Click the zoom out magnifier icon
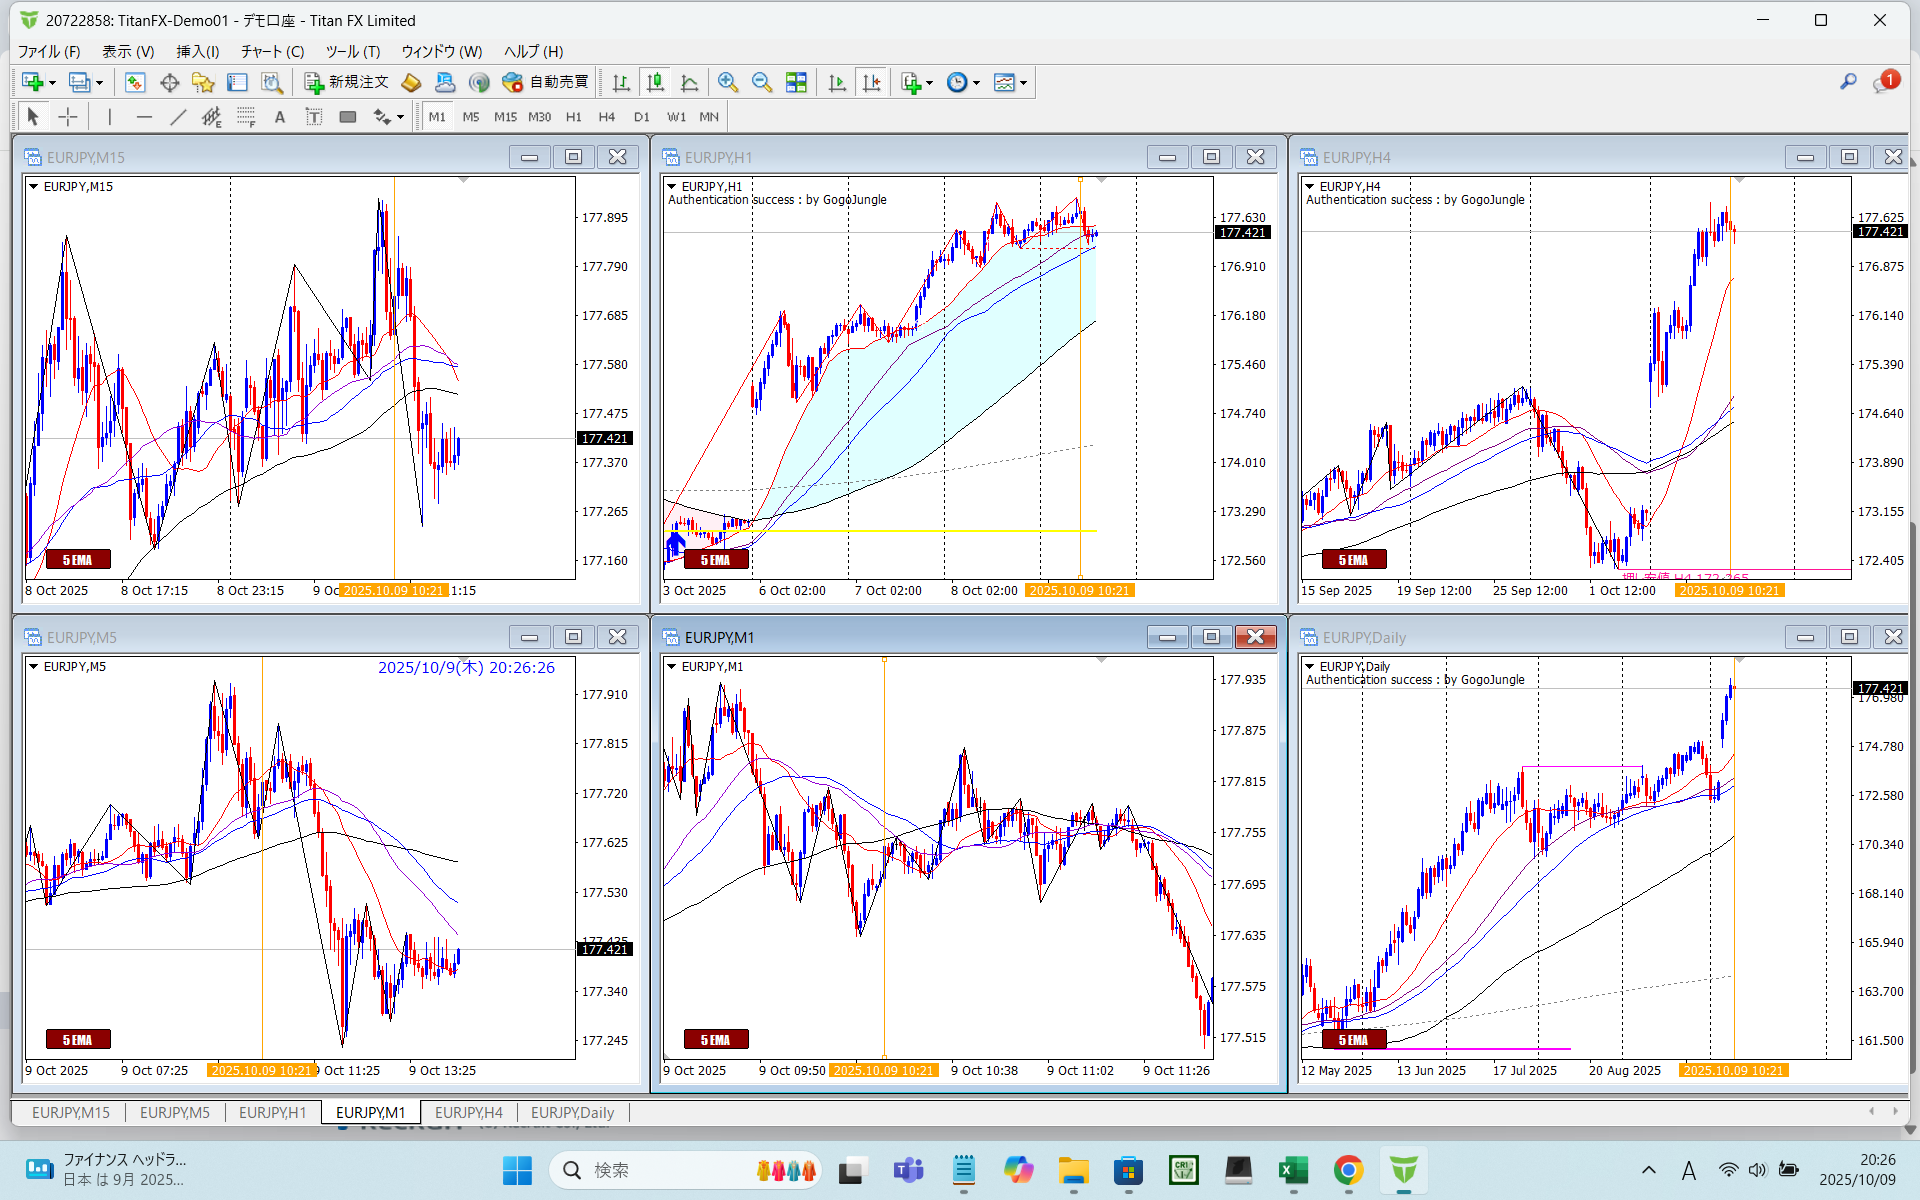Viewport: 1920px width, 1200px height. pos(761,83)
